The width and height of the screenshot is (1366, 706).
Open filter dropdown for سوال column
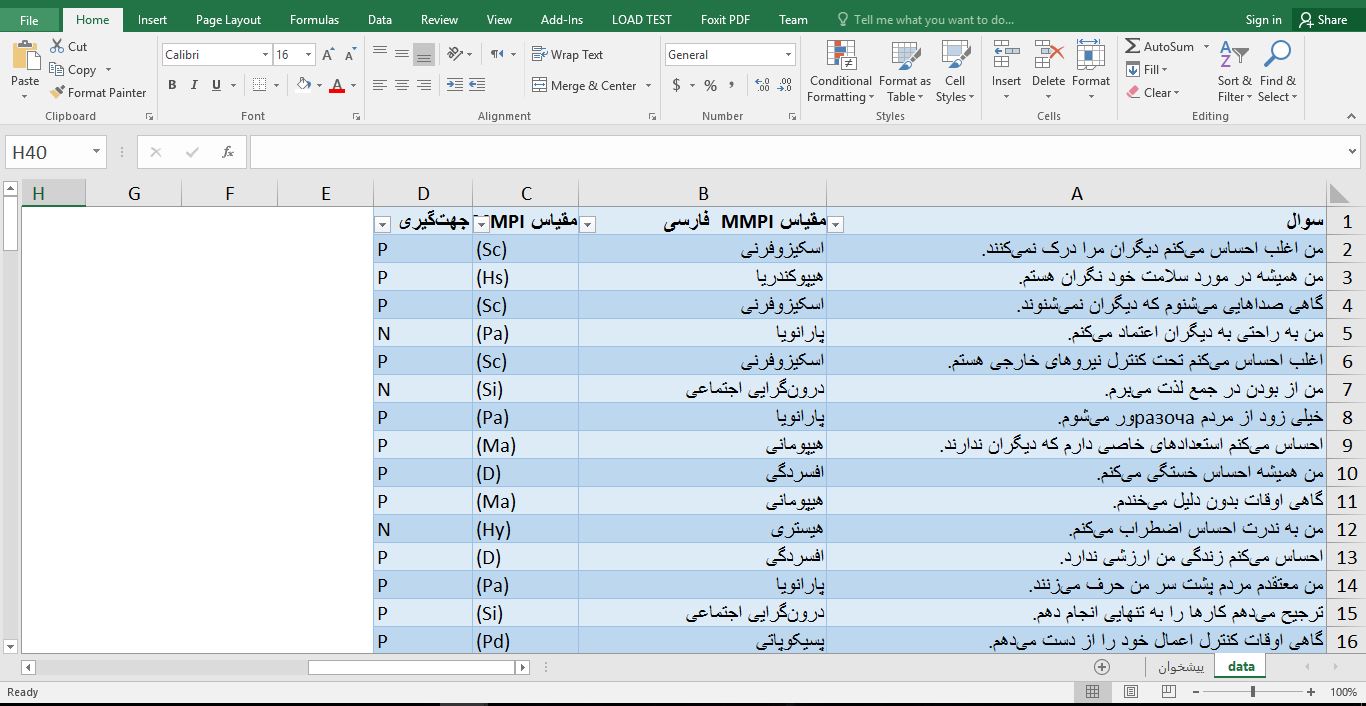tap(836, 224)
